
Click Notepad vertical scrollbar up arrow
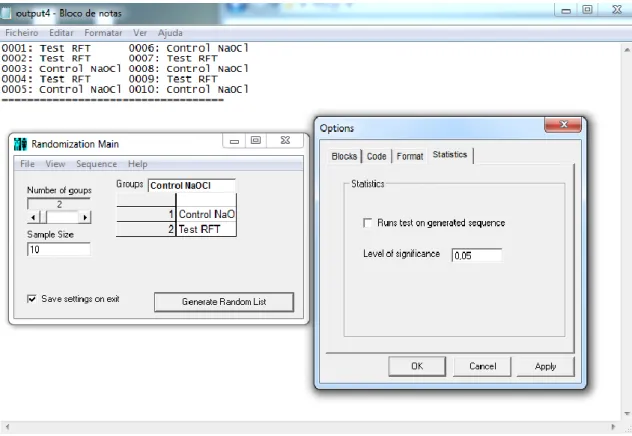(x=627, y=50)
